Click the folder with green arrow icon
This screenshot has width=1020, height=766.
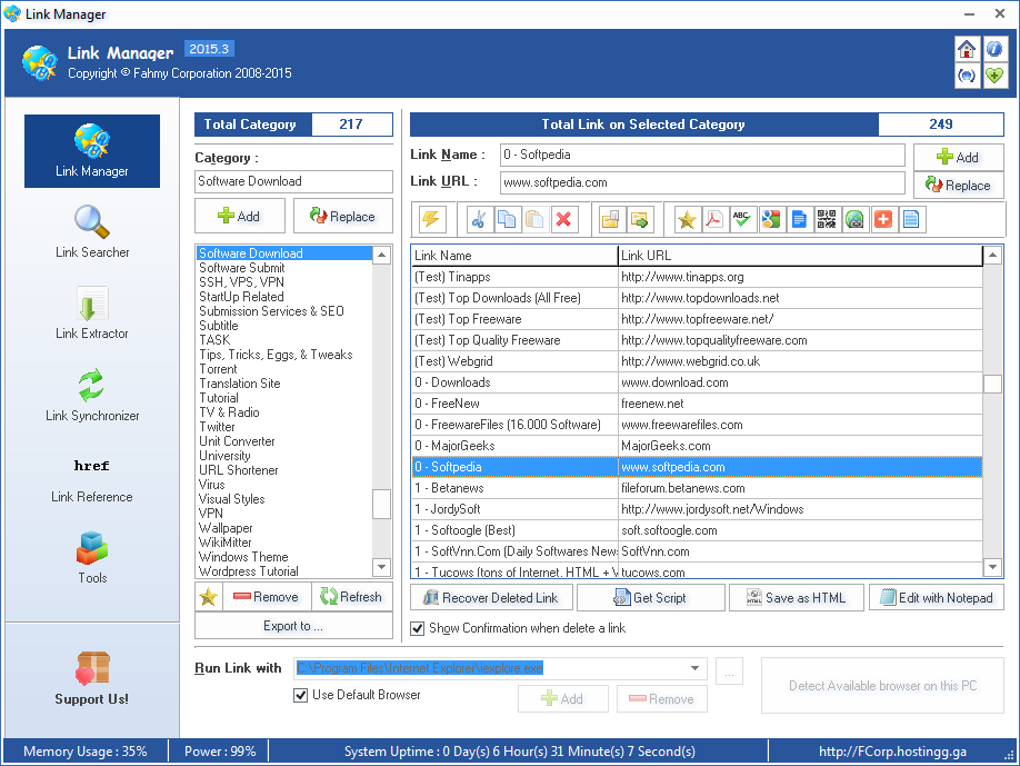(639, 220)
